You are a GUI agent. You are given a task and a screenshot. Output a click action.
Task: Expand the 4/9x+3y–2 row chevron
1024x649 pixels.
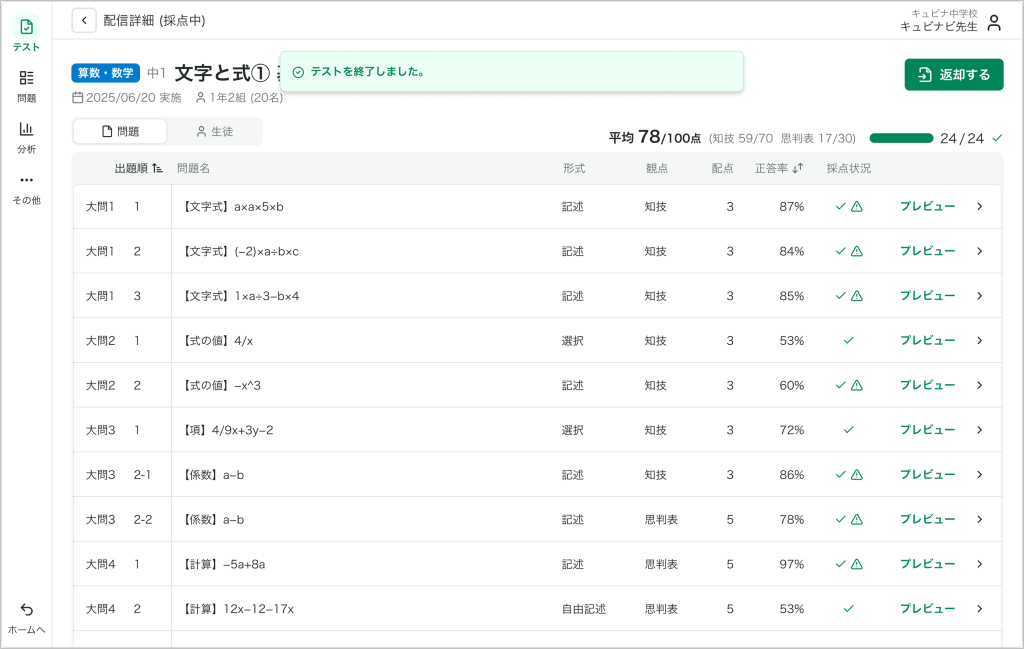click(x=980, y=430)
